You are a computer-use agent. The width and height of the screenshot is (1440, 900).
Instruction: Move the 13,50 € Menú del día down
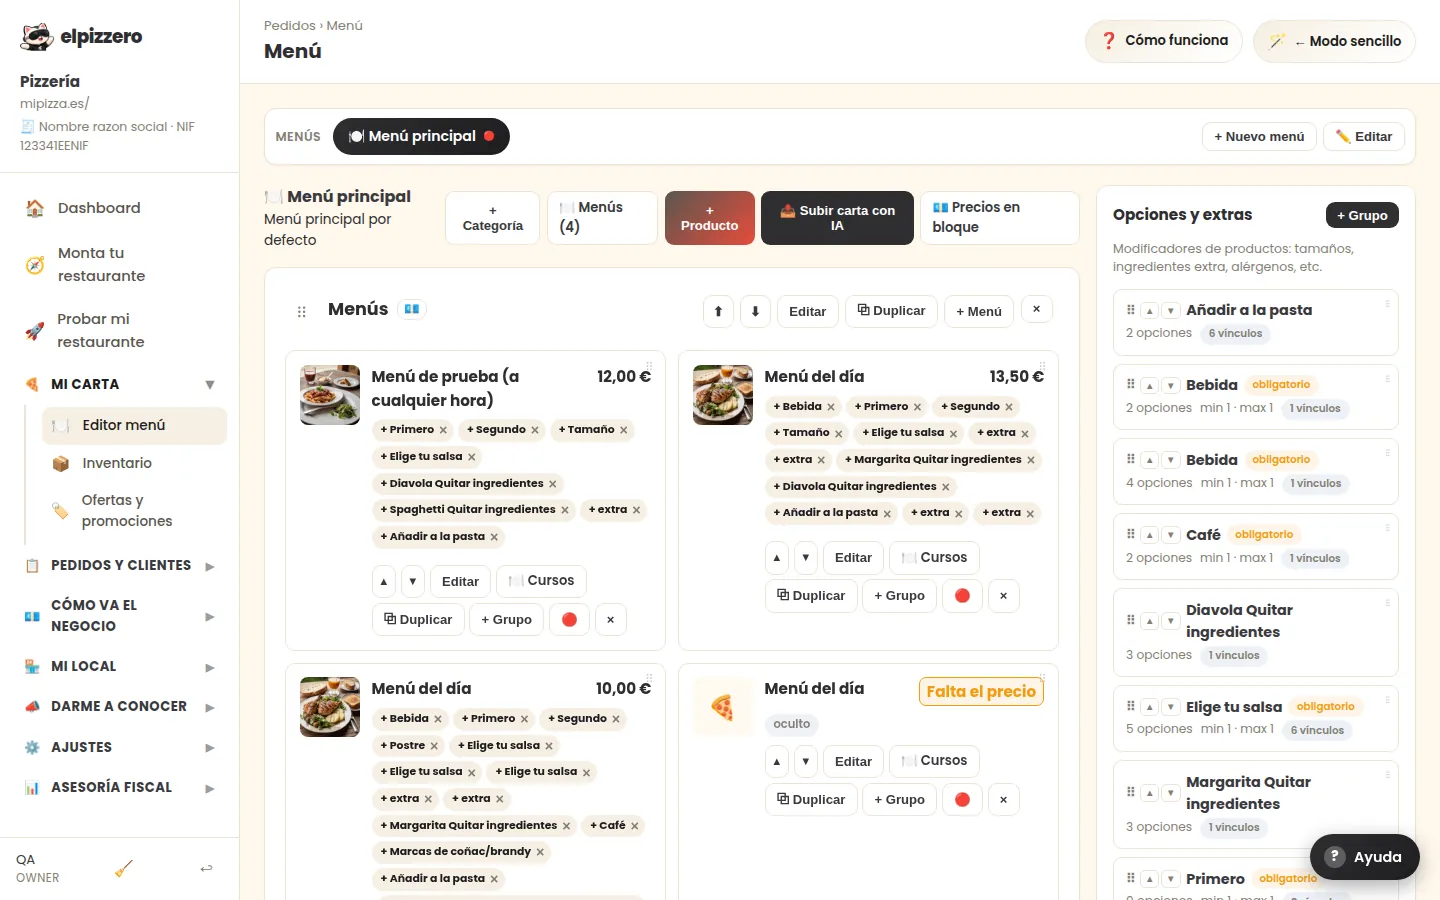[x=806, y=557]
